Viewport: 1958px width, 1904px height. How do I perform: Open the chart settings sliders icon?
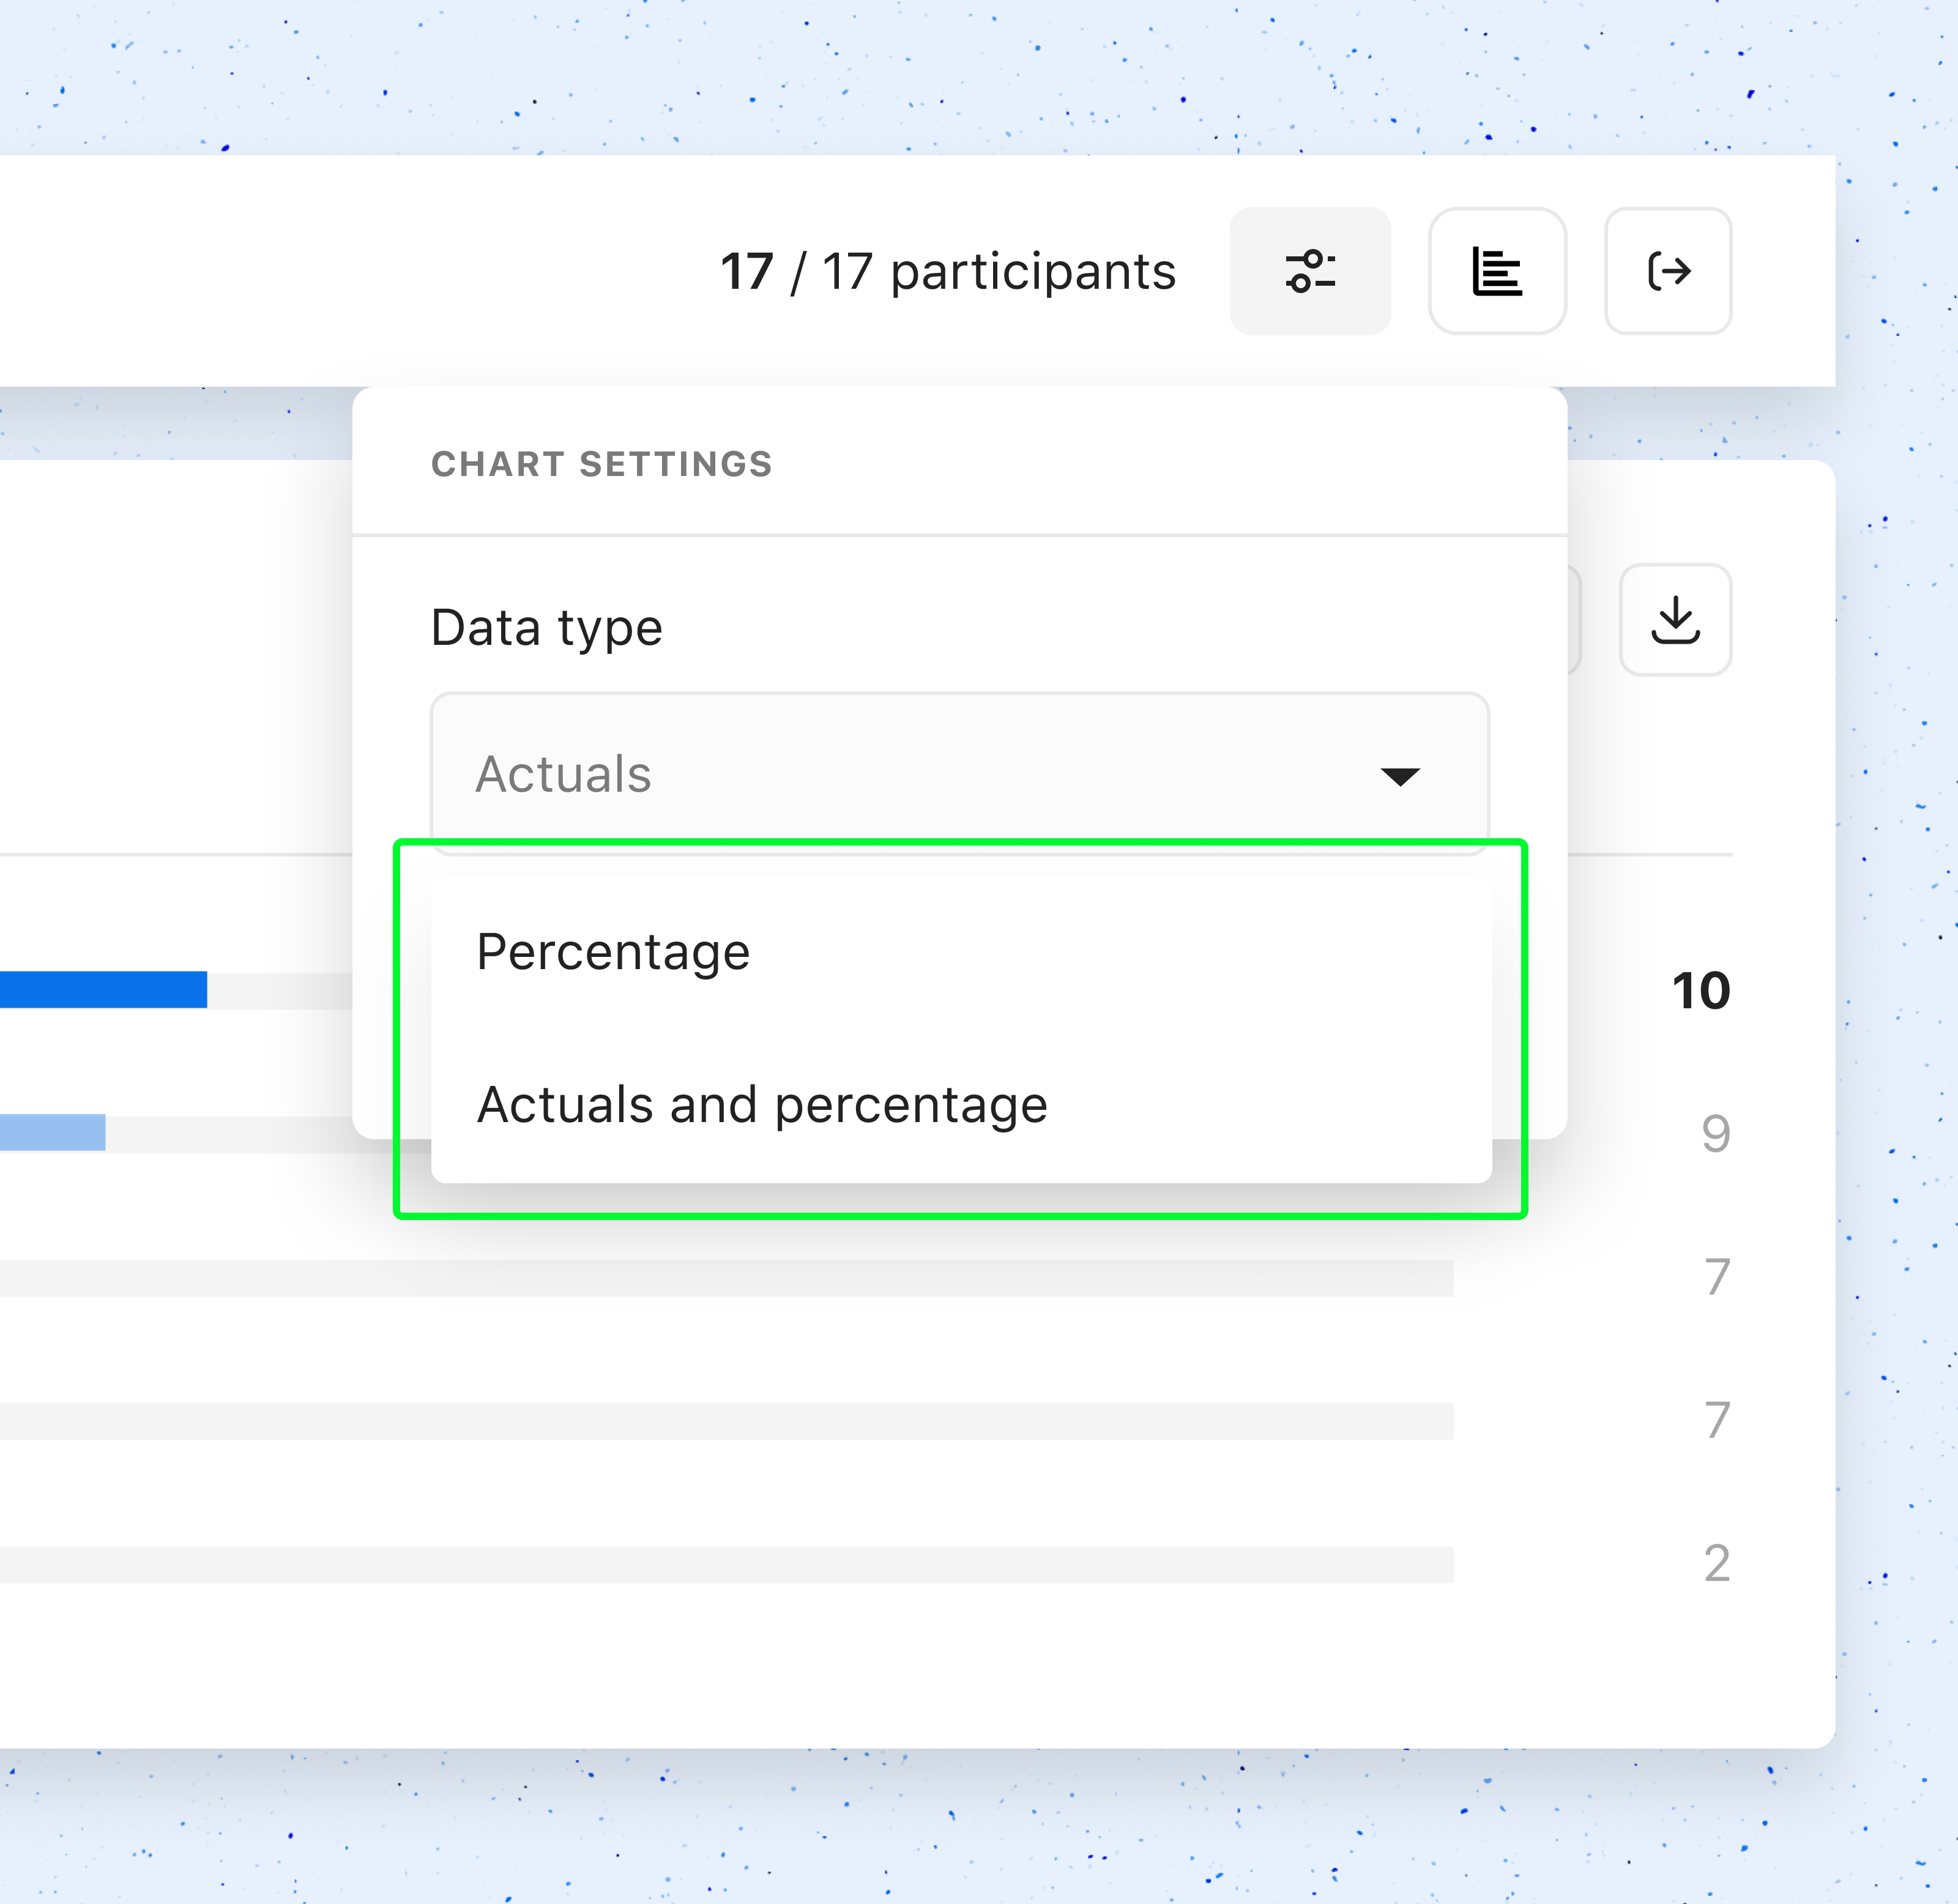point(1309,271)
